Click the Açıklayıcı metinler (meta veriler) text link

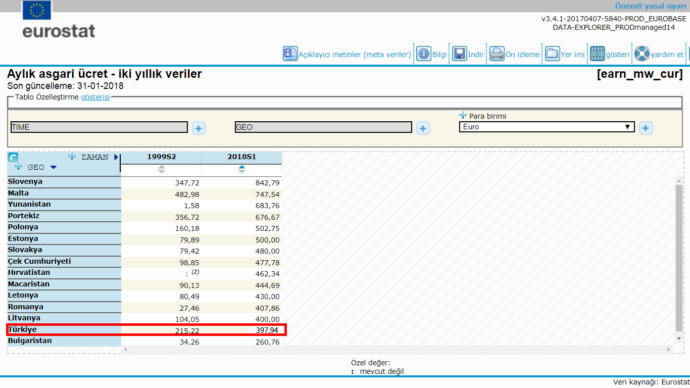(355, 55)
